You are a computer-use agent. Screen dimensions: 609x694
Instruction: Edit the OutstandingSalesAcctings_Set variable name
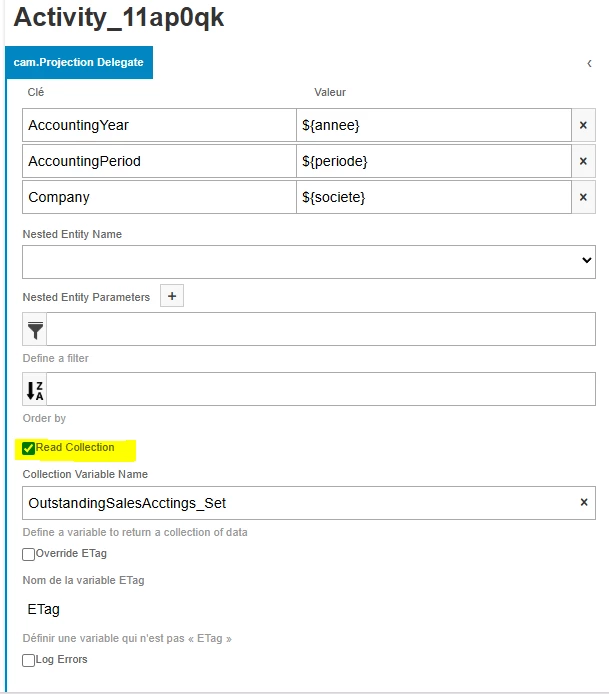tap(295, 503)
